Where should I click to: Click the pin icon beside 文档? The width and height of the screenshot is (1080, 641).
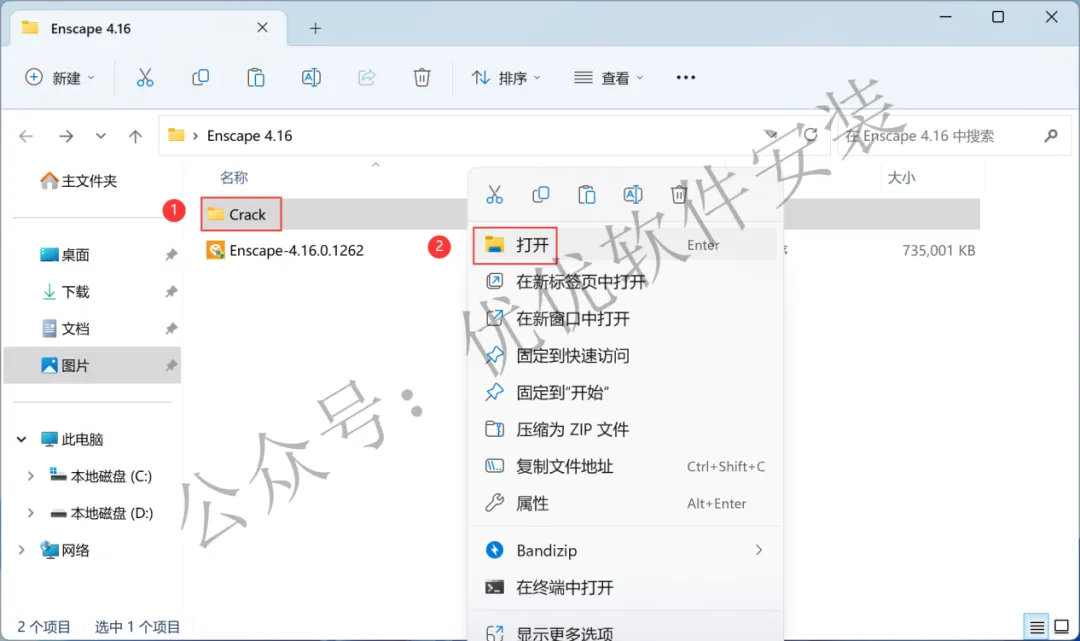tap(171, 328)
